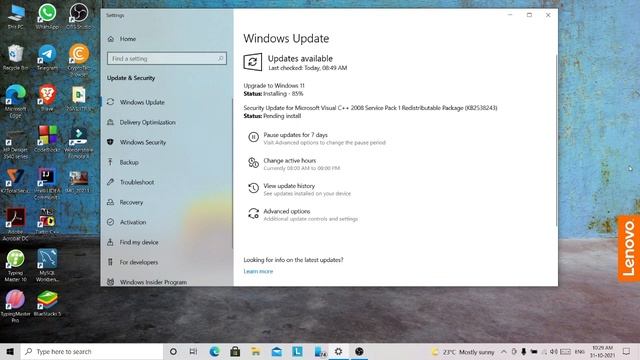Select the Typing Master 10 shortcut
Screen dimensions: 640x360
click(x=16, y=265)
